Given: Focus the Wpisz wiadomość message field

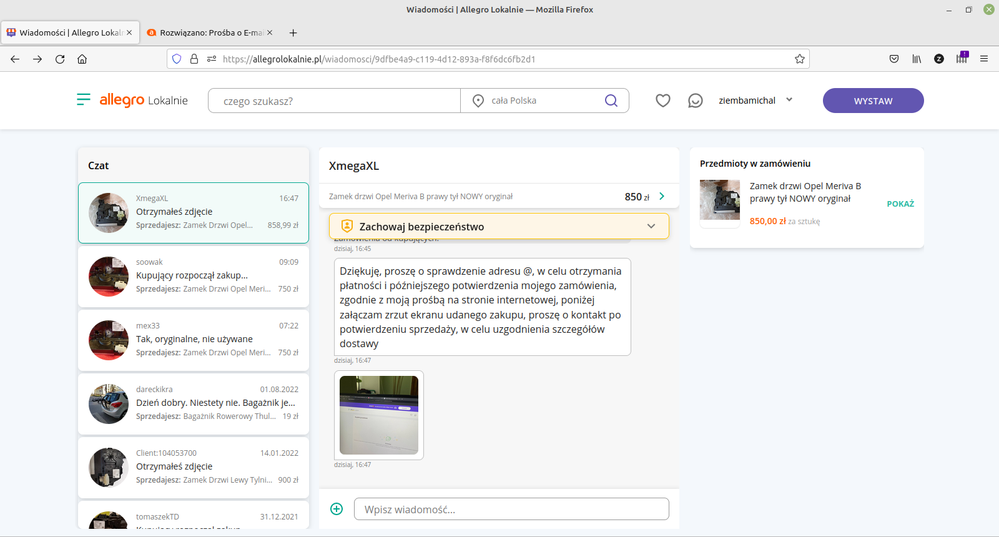Looking at the screenshot, I should coord(512,509).
